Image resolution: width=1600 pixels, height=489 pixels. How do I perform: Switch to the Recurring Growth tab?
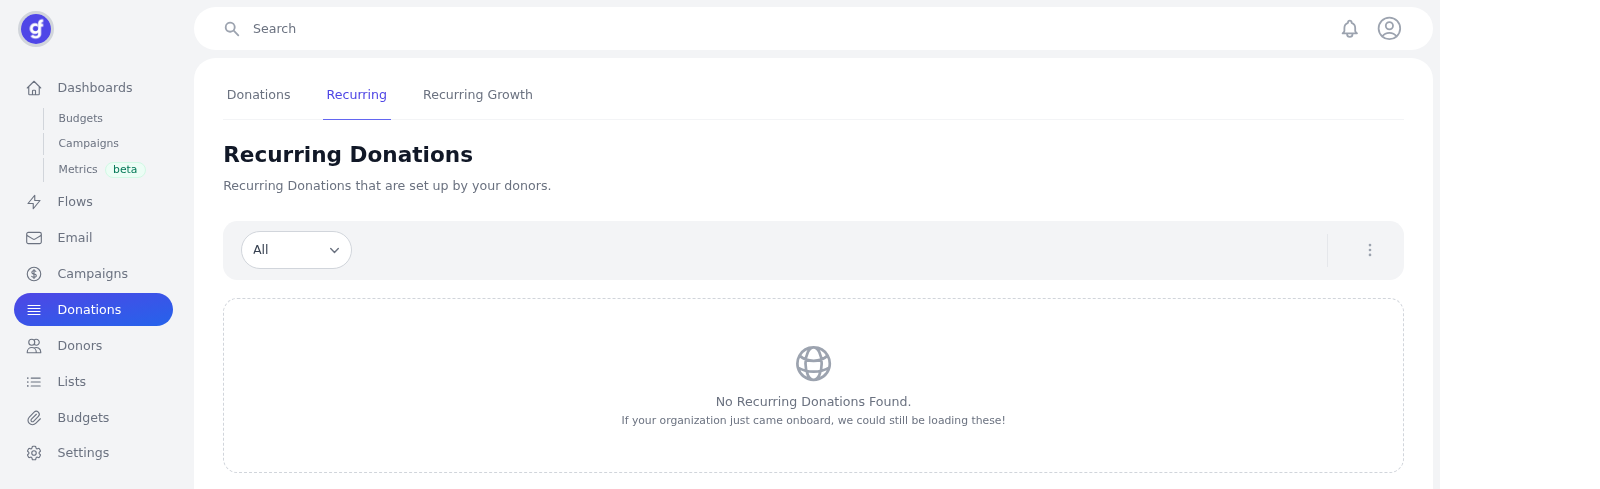478,95
